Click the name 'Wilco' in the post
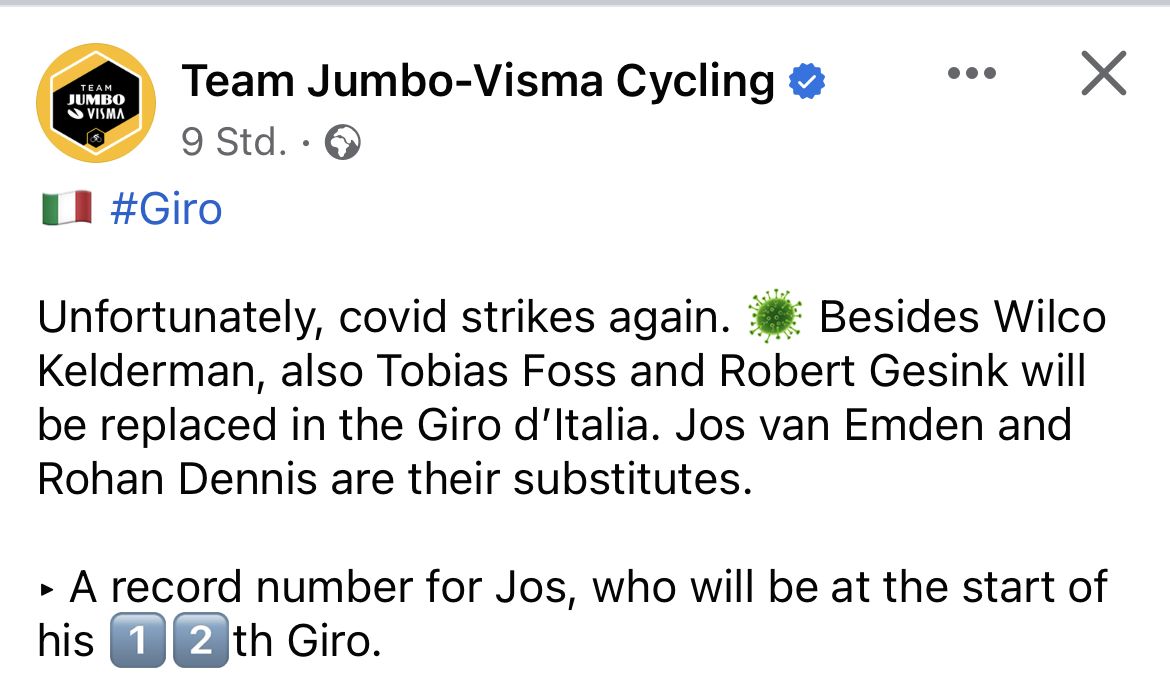 pos(1050,318)
